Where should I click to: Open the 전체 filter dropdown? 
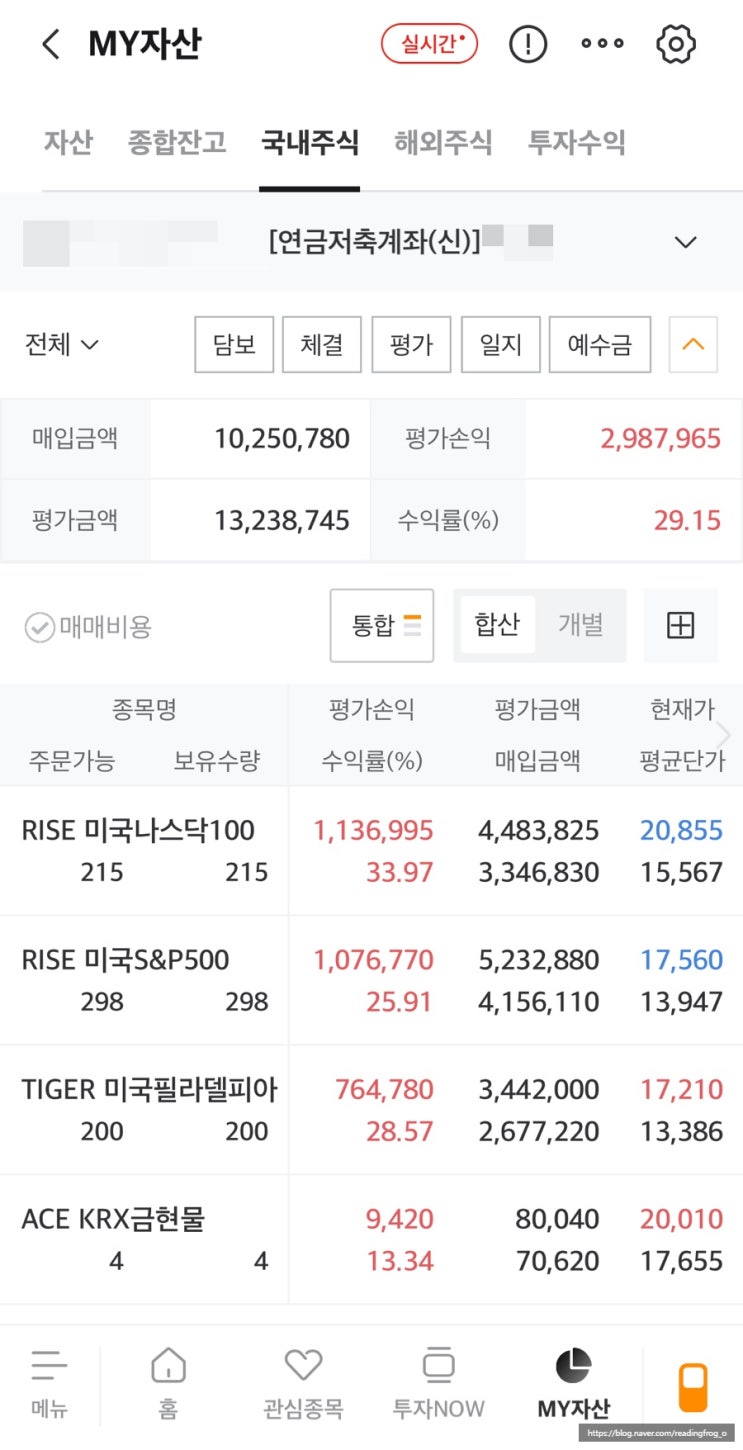[x=62, y=345]
